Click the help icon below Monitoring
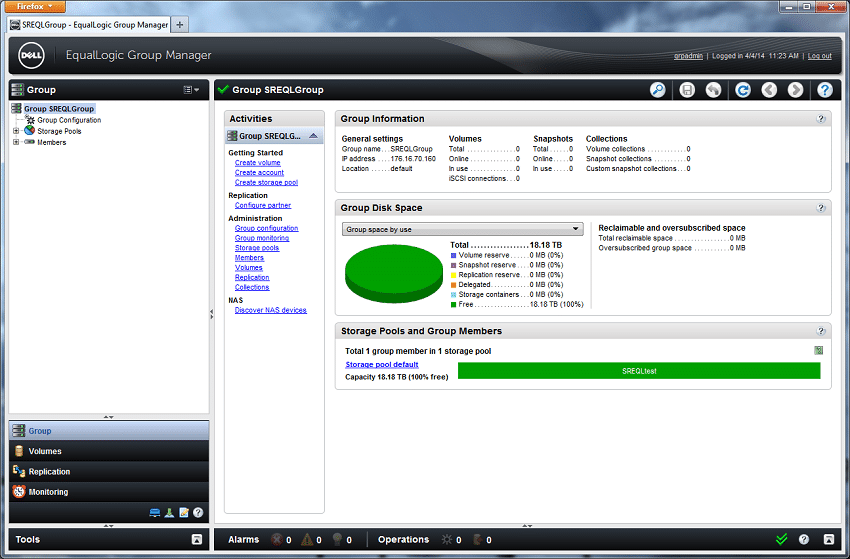The height and width of the screenshot is (559, 850). (198, 512)
